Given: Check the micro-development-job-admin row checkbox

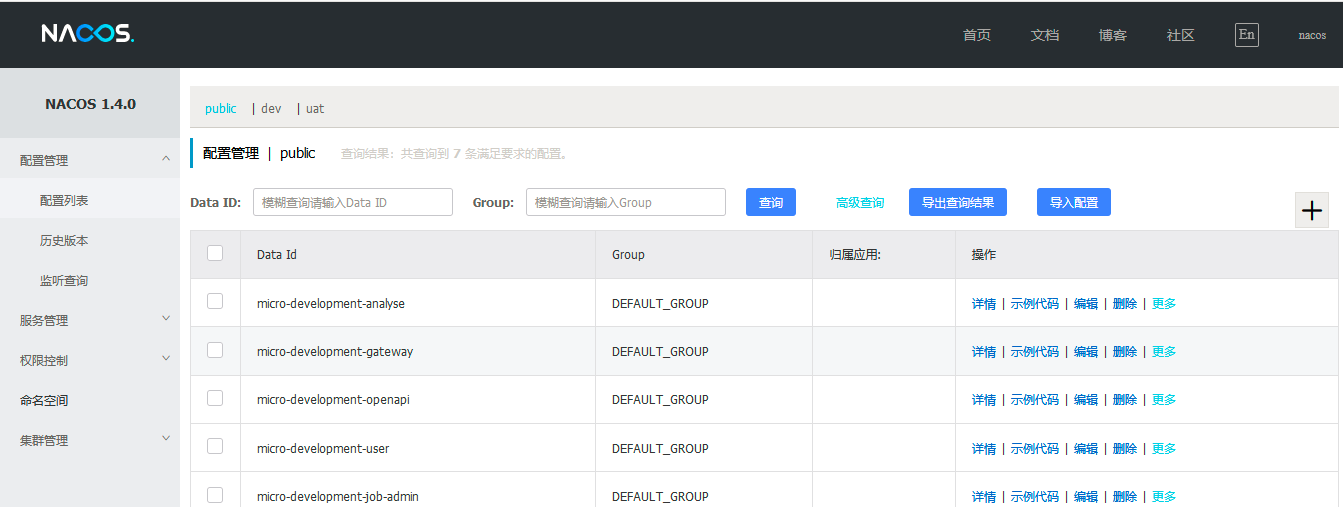Looking at the screenshot, I should (x=215, y=494).
